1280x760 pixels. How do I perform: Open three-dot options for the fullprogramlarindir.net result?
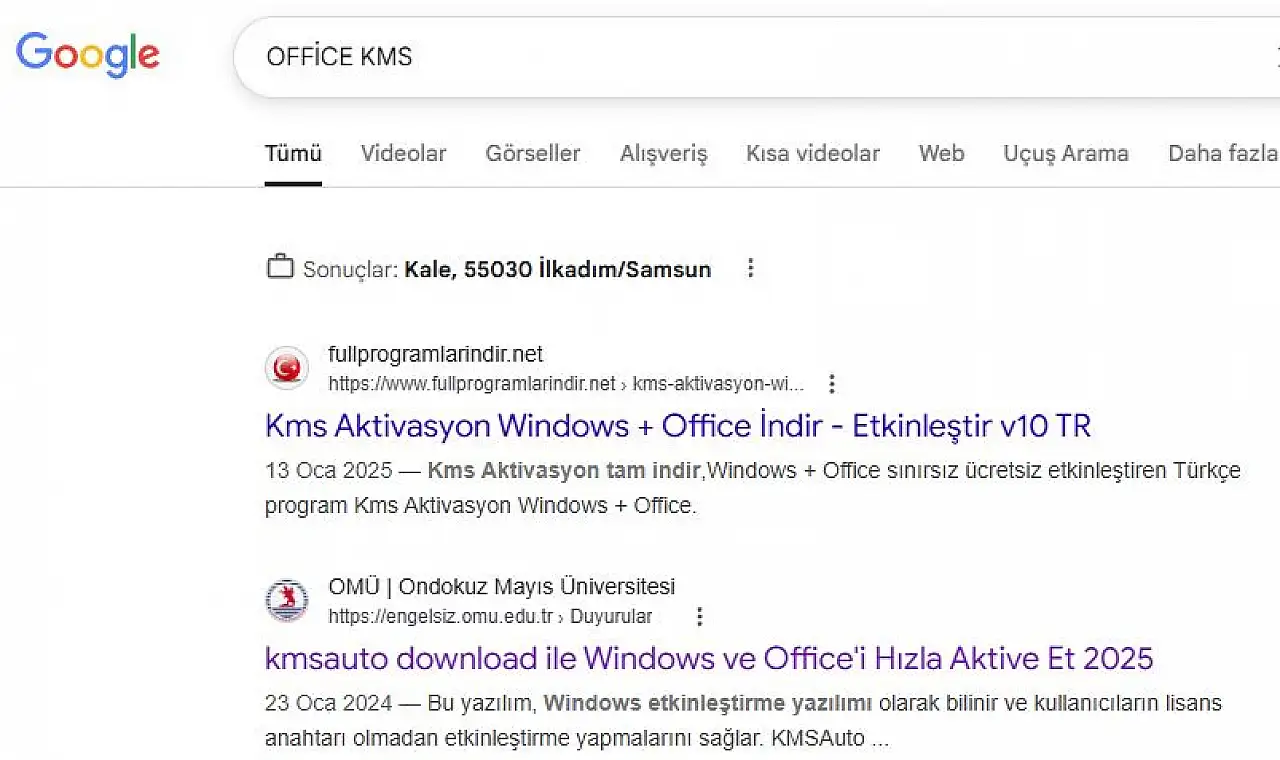point(831,384)
